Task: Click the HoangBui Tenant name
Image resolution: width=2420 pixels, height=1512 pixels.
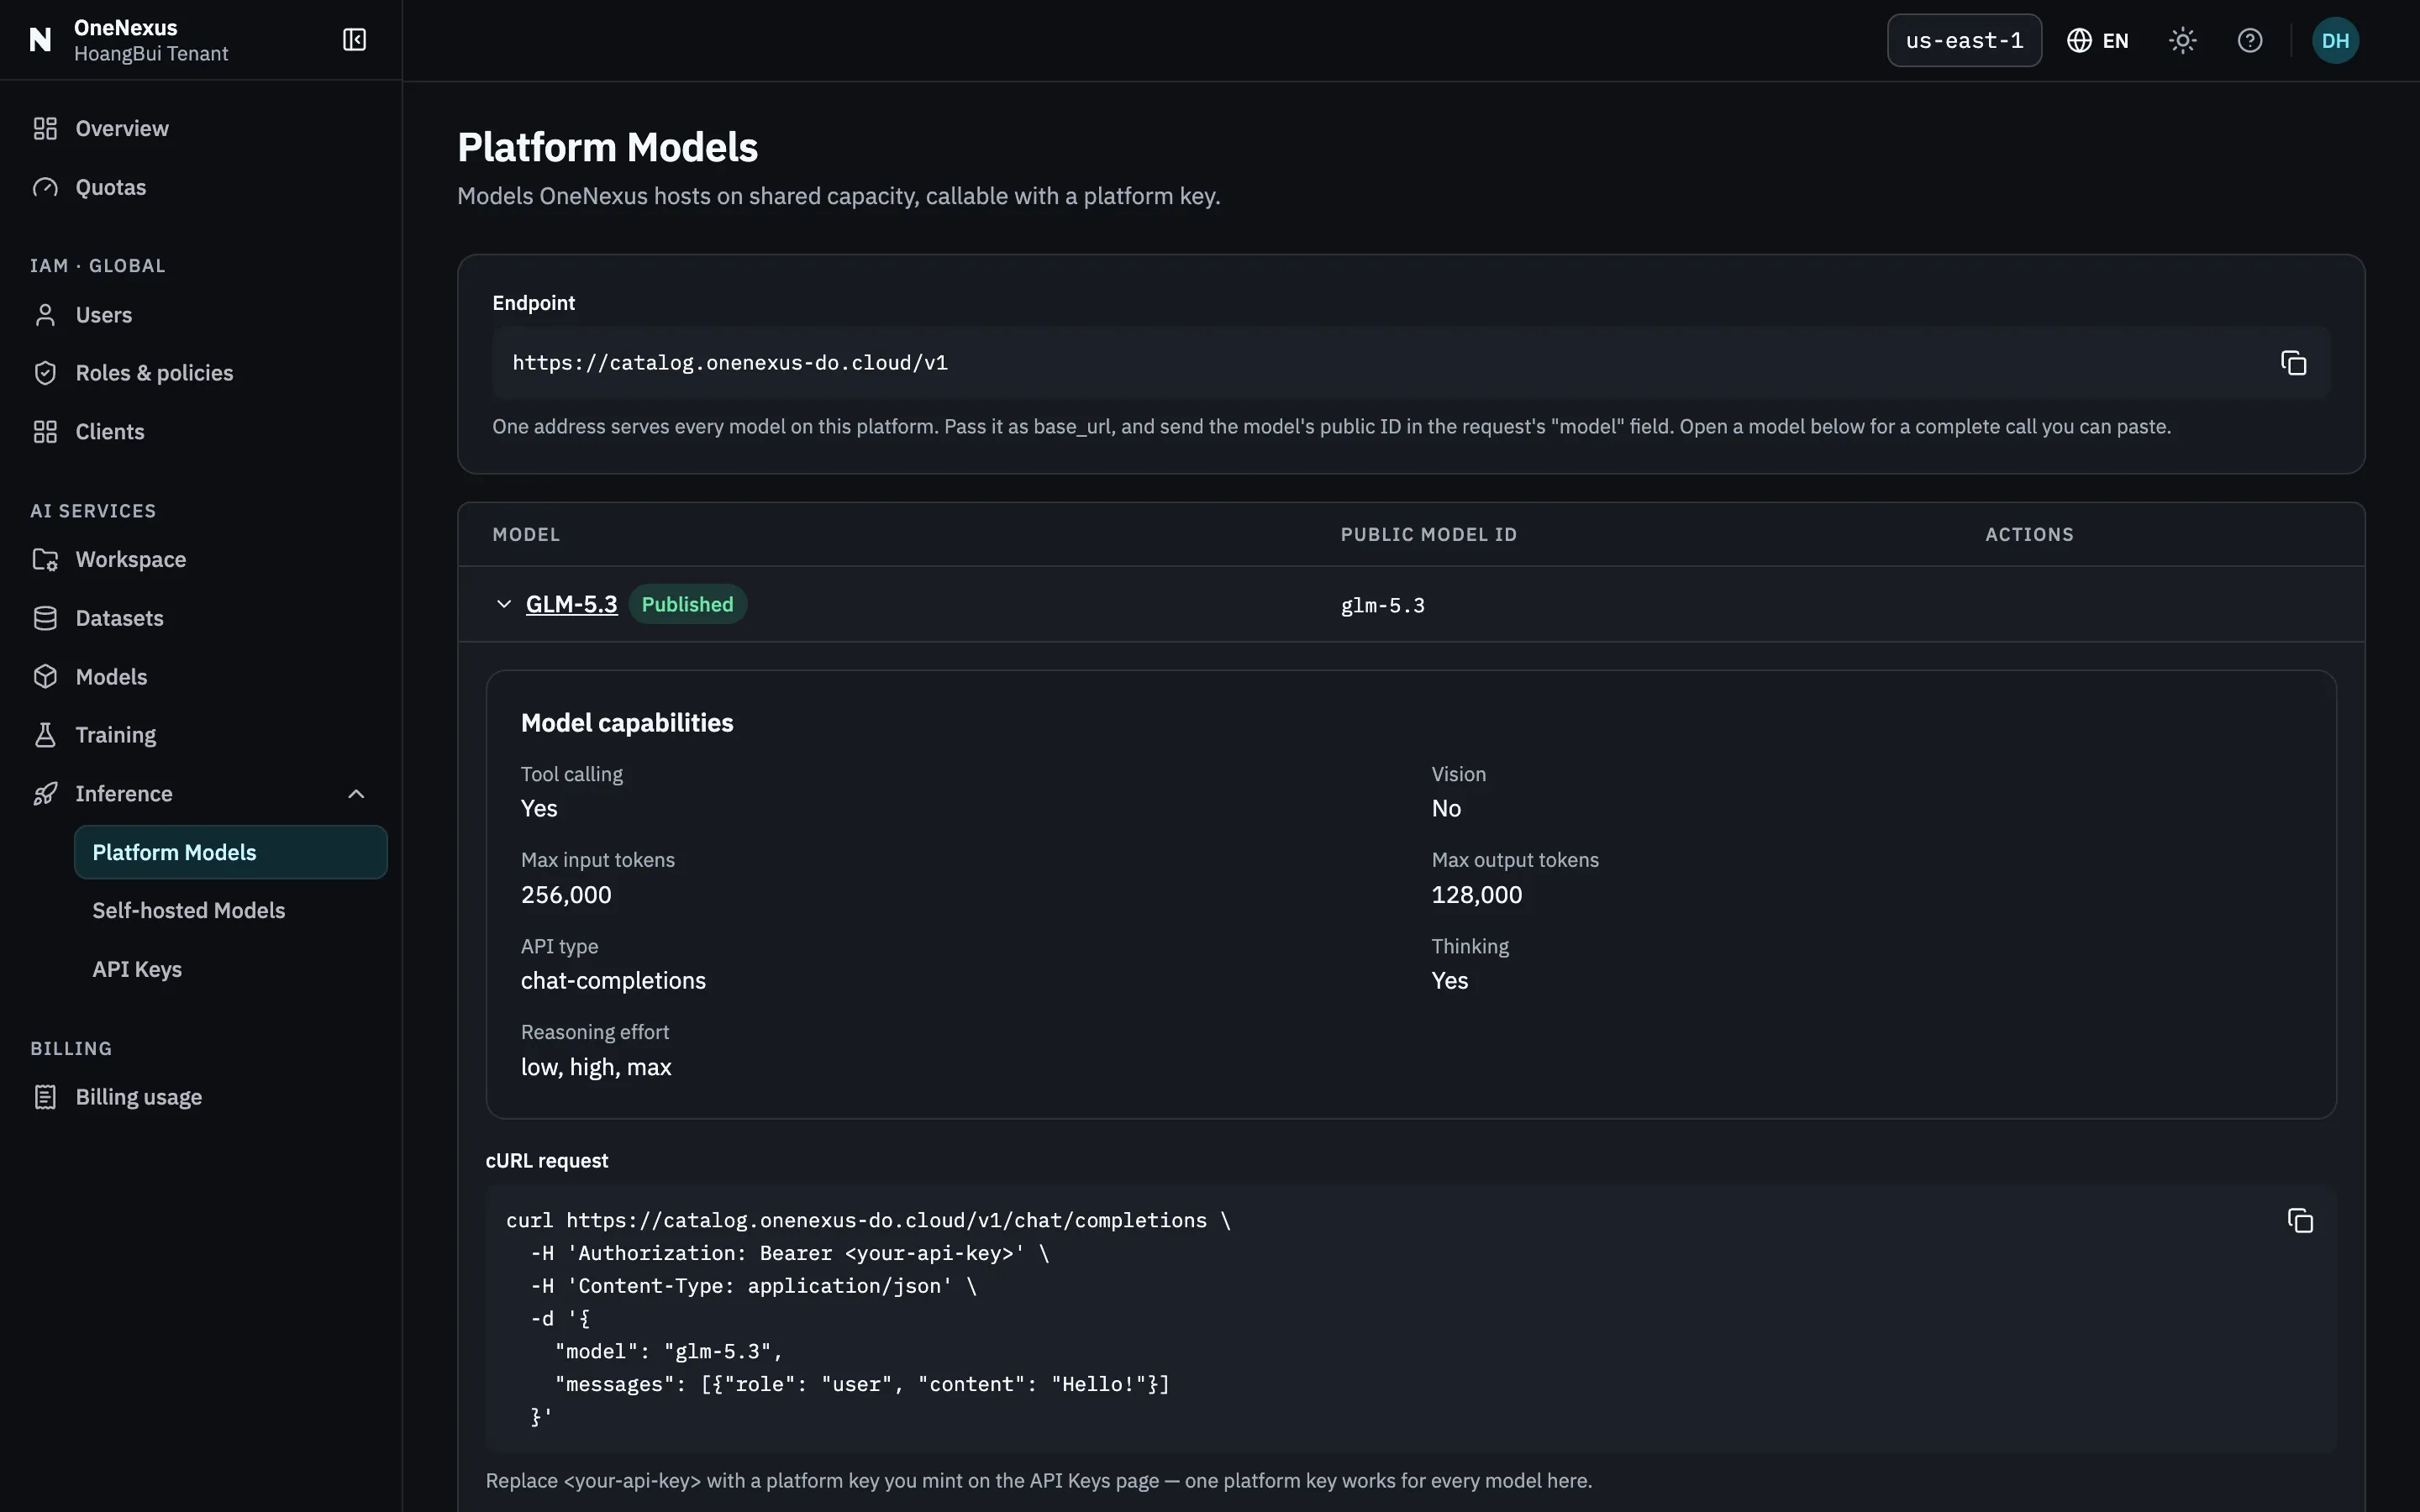Action: click(x=151, y=54)
